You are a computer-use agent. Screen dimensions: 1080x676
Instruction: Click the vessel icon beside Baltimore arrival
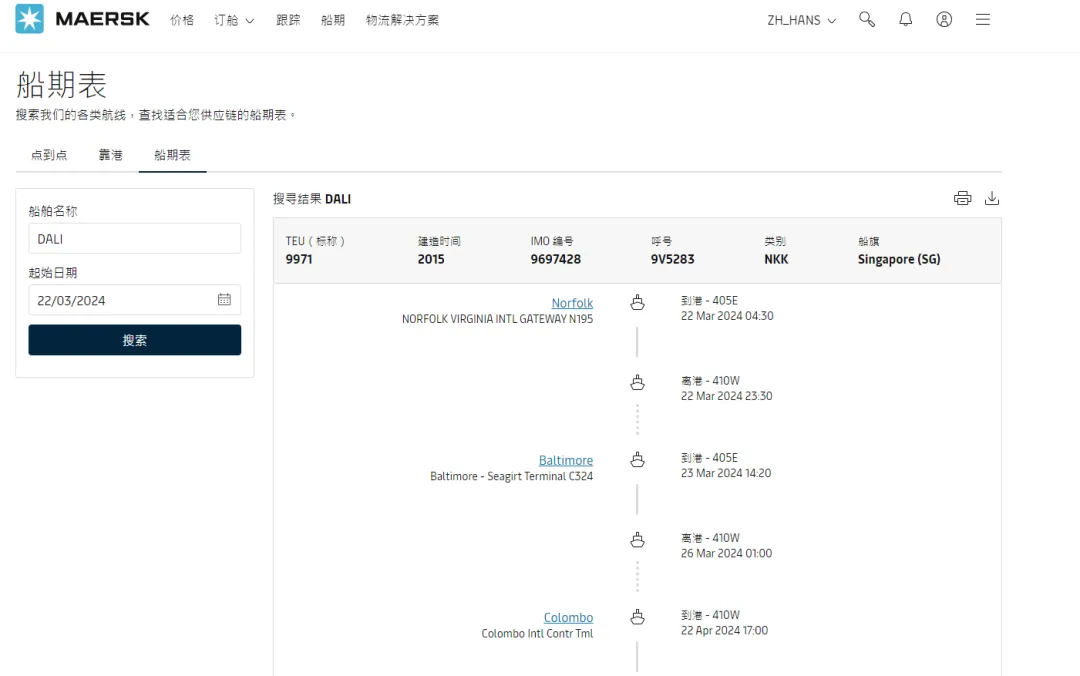pyautogui.click(x=637, y=460)
